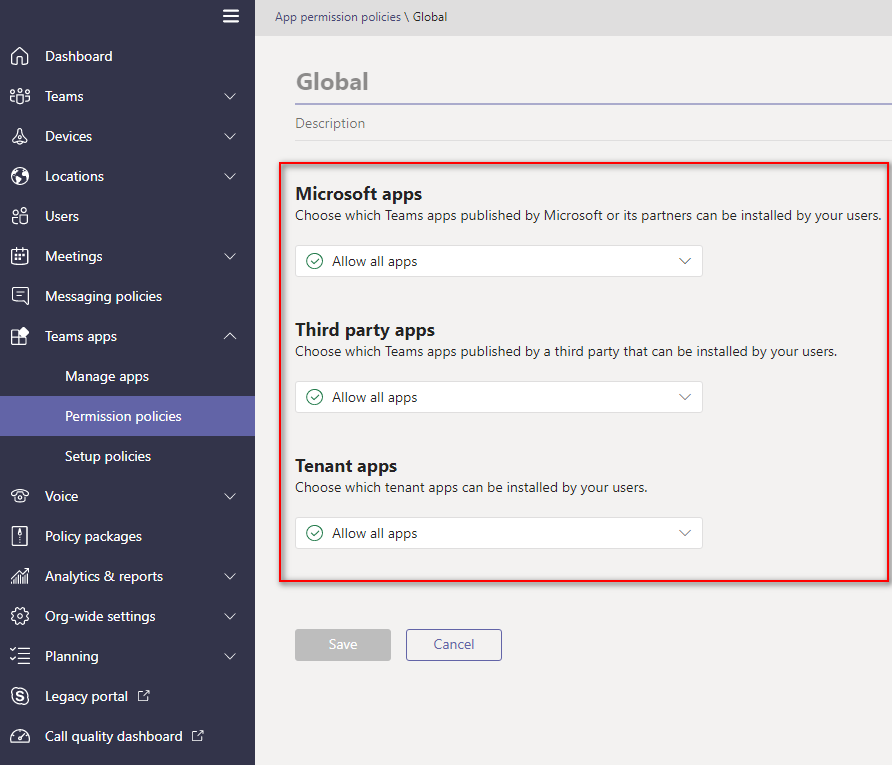This screenshot has height=765, width=892.
Task: Toggle the hamburger navigation menu
Action: [x=230, y=16]
